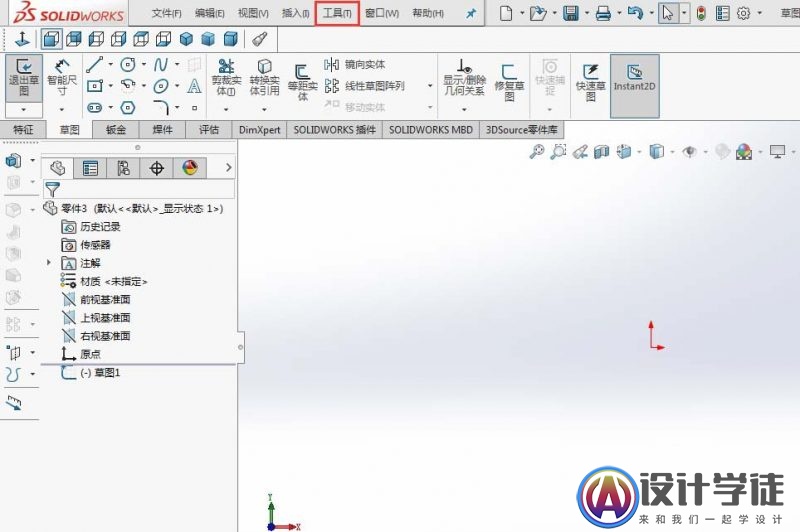Click the tree filter funnel icon

click(x=52, y=189)
